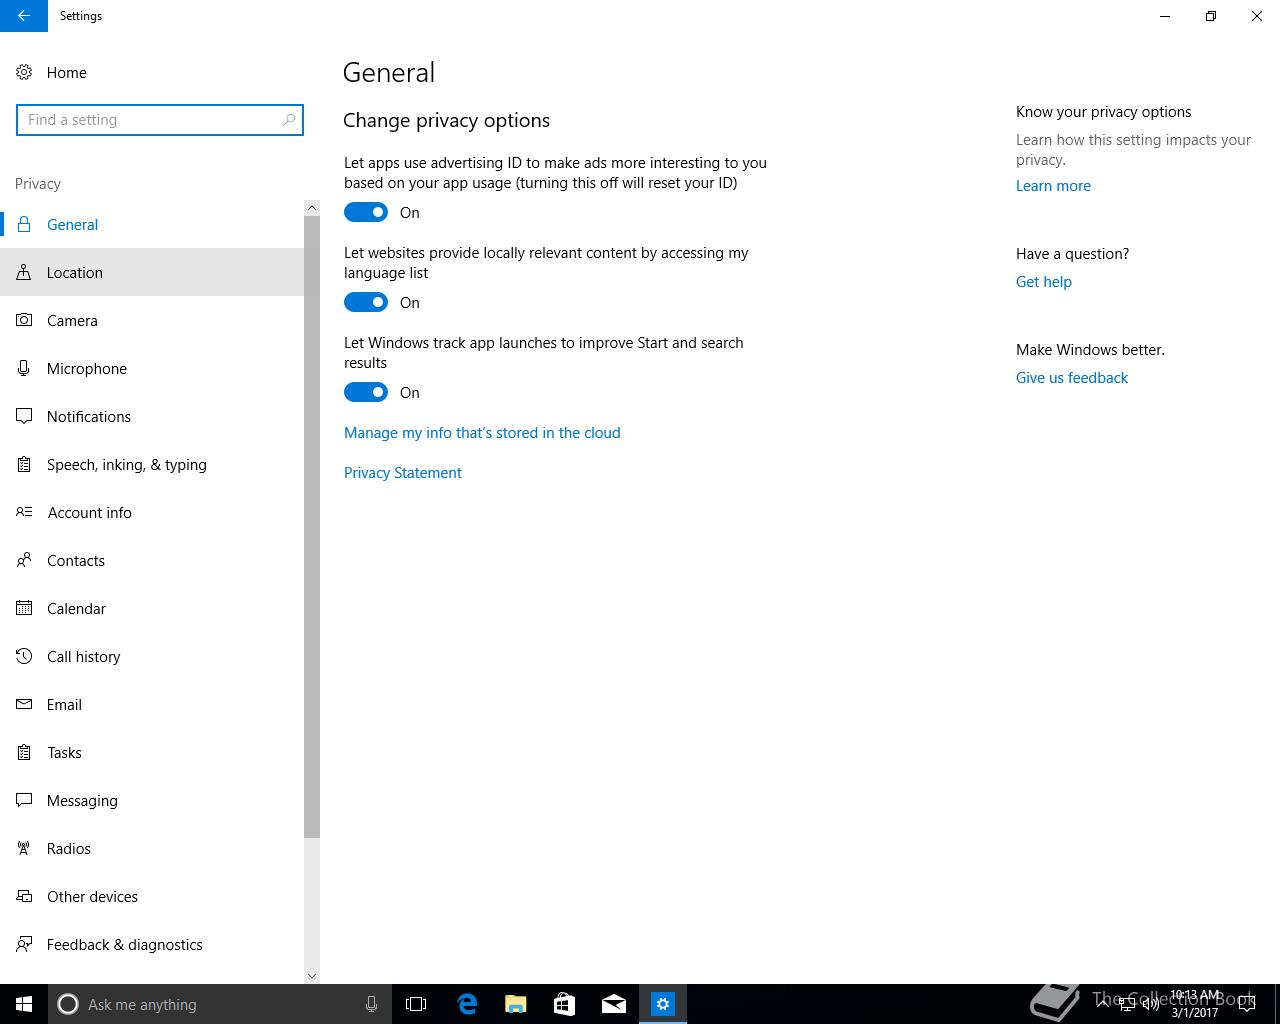The width and height of the screenshot is (1280, 1024).
Task: Click the Calendar icon in sidebar
Action: 24,608
